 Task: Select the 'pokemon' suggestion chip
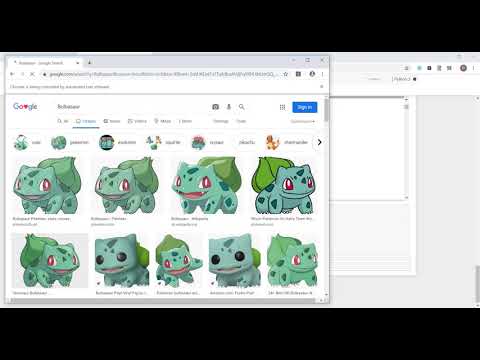pyautogui.click(x=70, y=142)
